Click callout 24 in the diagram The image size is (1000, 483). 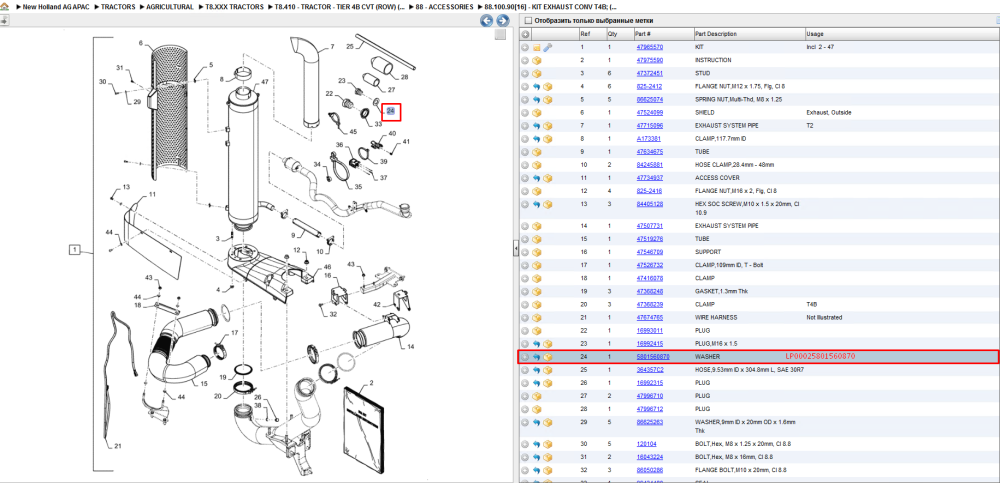point(391,112)
